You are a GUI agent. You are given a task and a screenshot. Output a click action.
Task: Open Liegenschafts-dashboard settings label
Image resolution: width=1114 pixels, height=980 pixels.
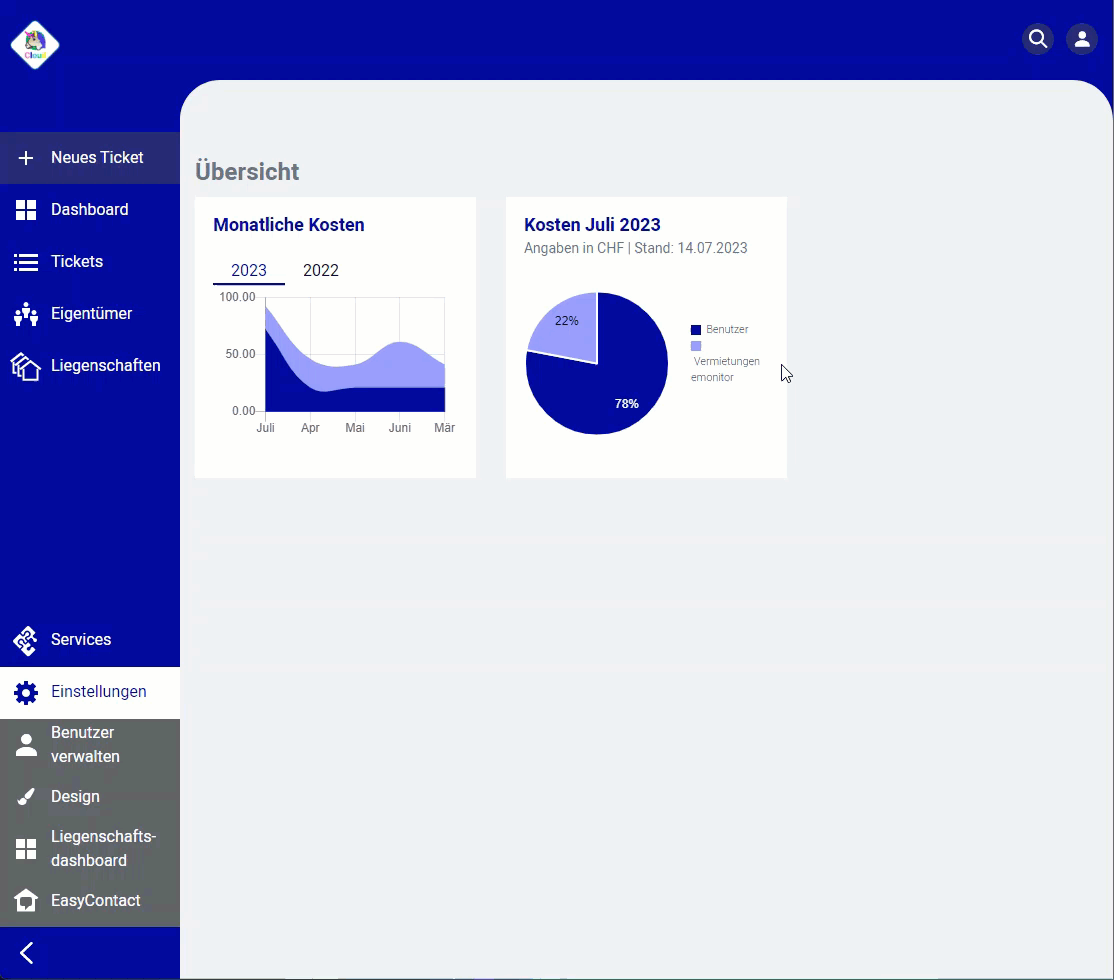point(104,849)
